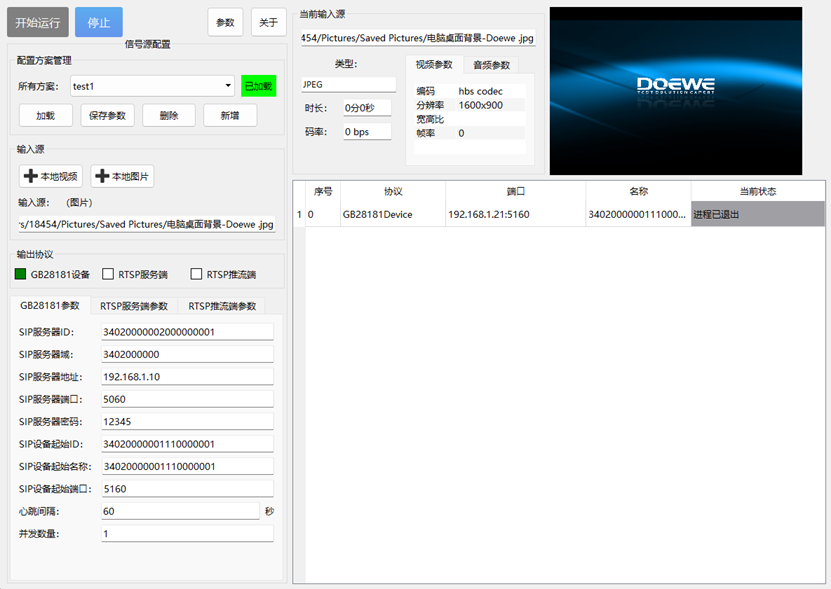Click the 删除 scheme button
Image resolution: width=831 pixels, height=589 pixels.
pos(168,116)
